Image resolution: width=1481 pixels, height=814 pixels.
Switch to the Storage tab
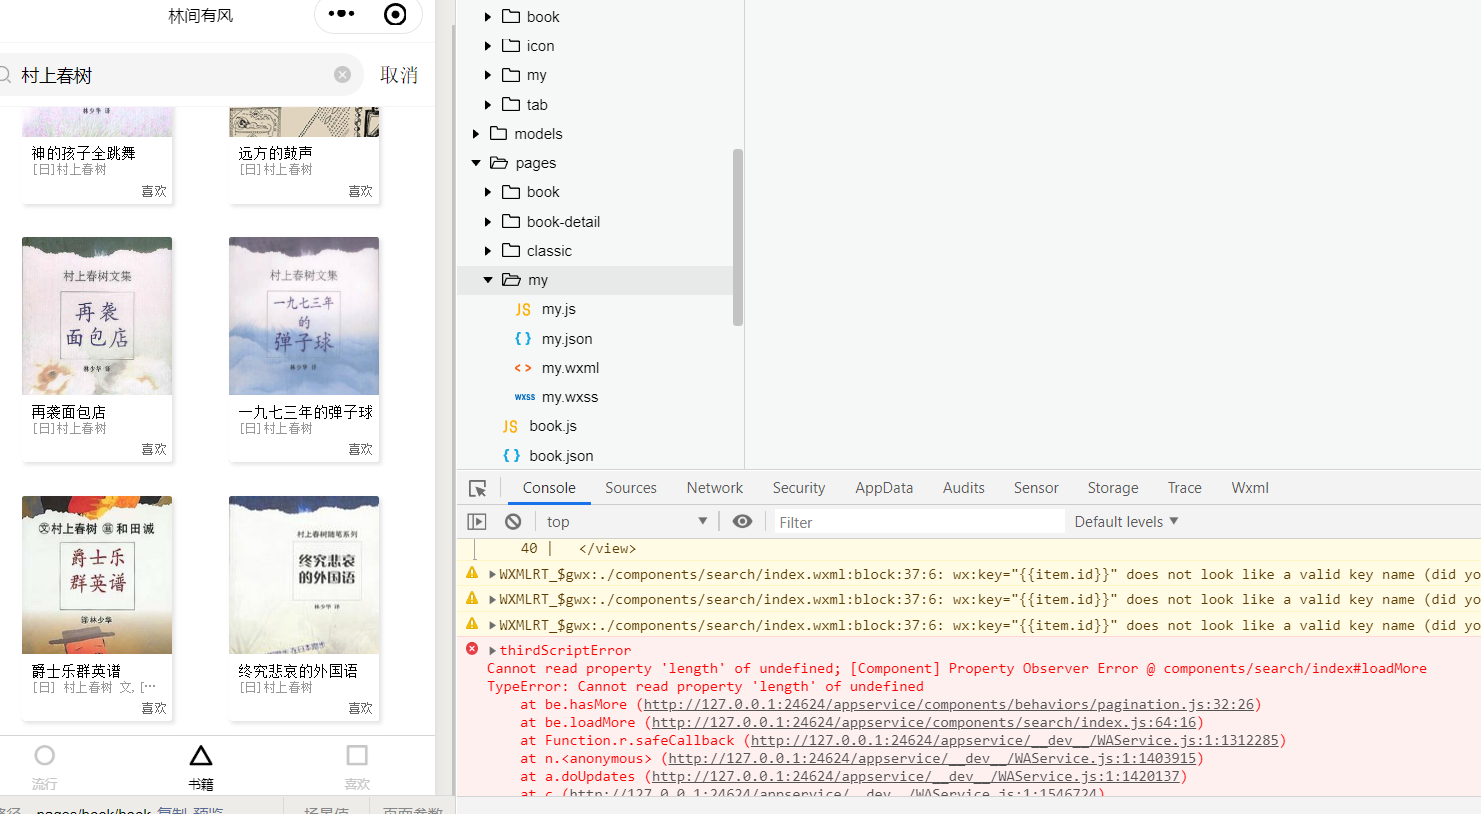(1113, 488)
